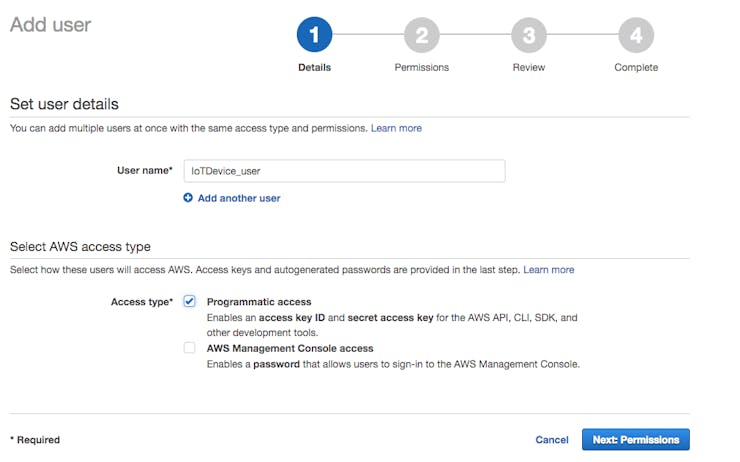Open Learn more link about multiple users
The height and width of the screenshot is (462, 740).
click(396, 128)
